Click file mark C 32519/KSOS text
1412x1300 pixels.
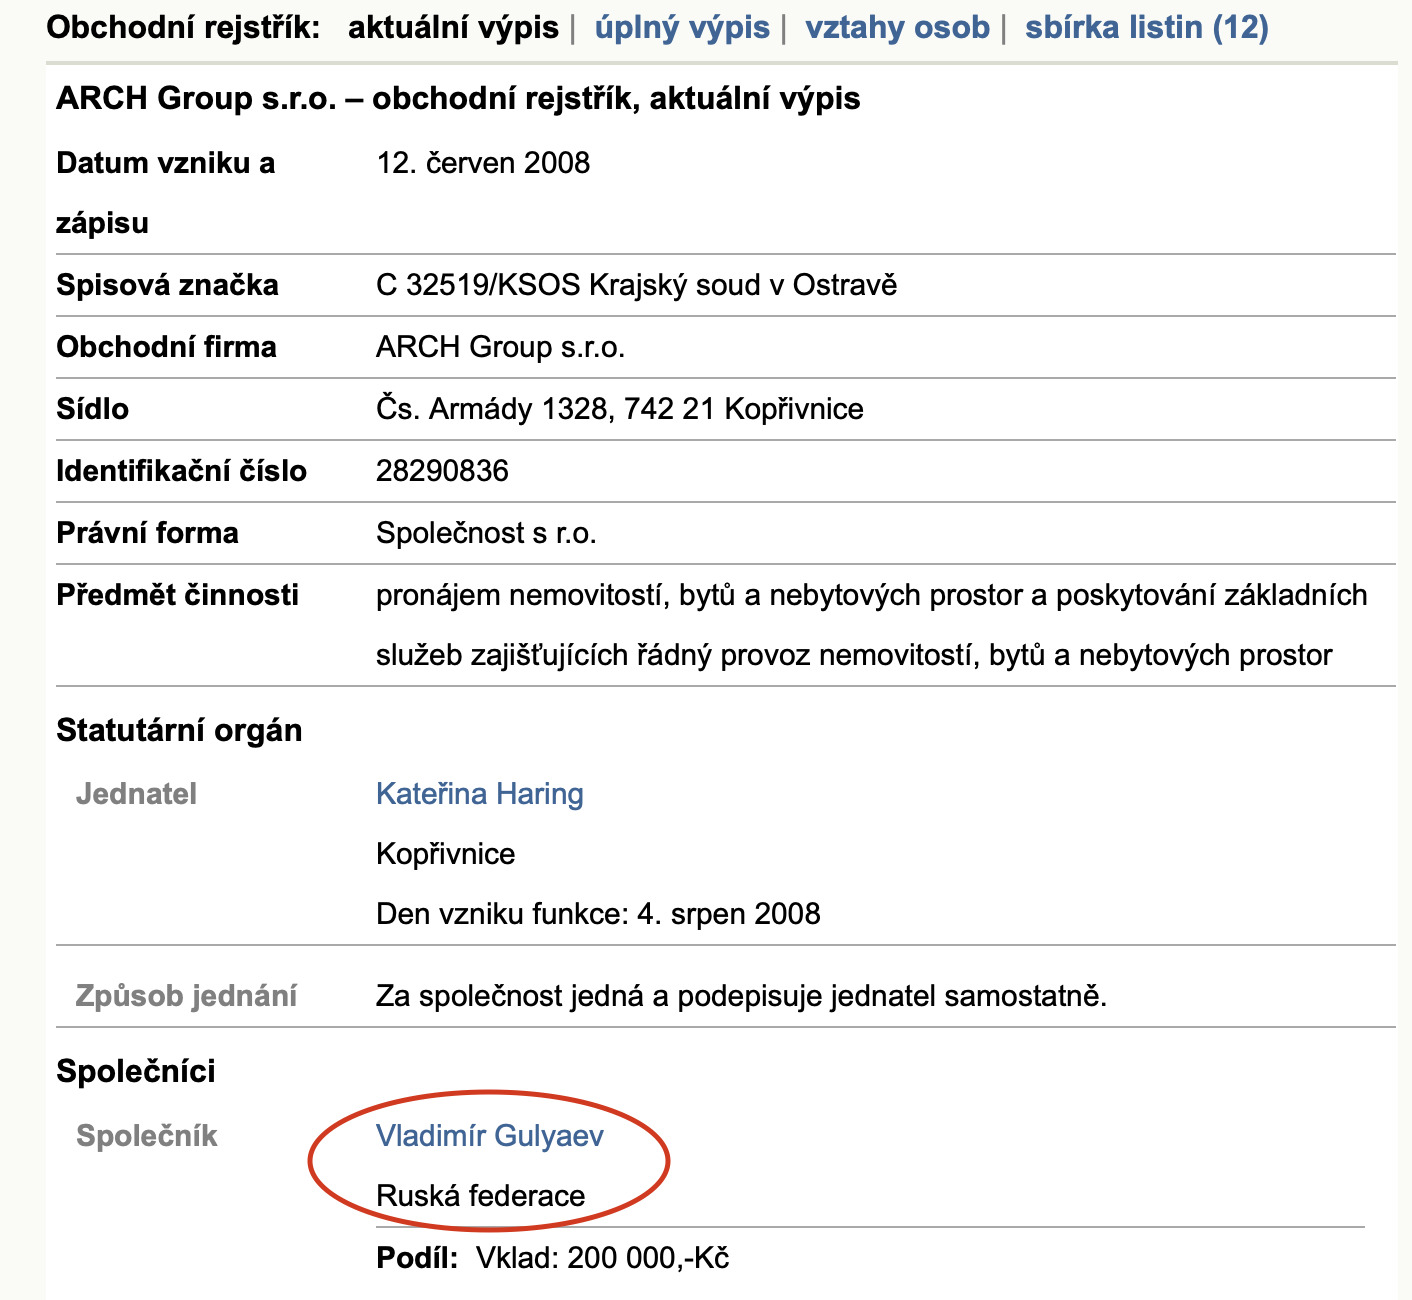636,285
